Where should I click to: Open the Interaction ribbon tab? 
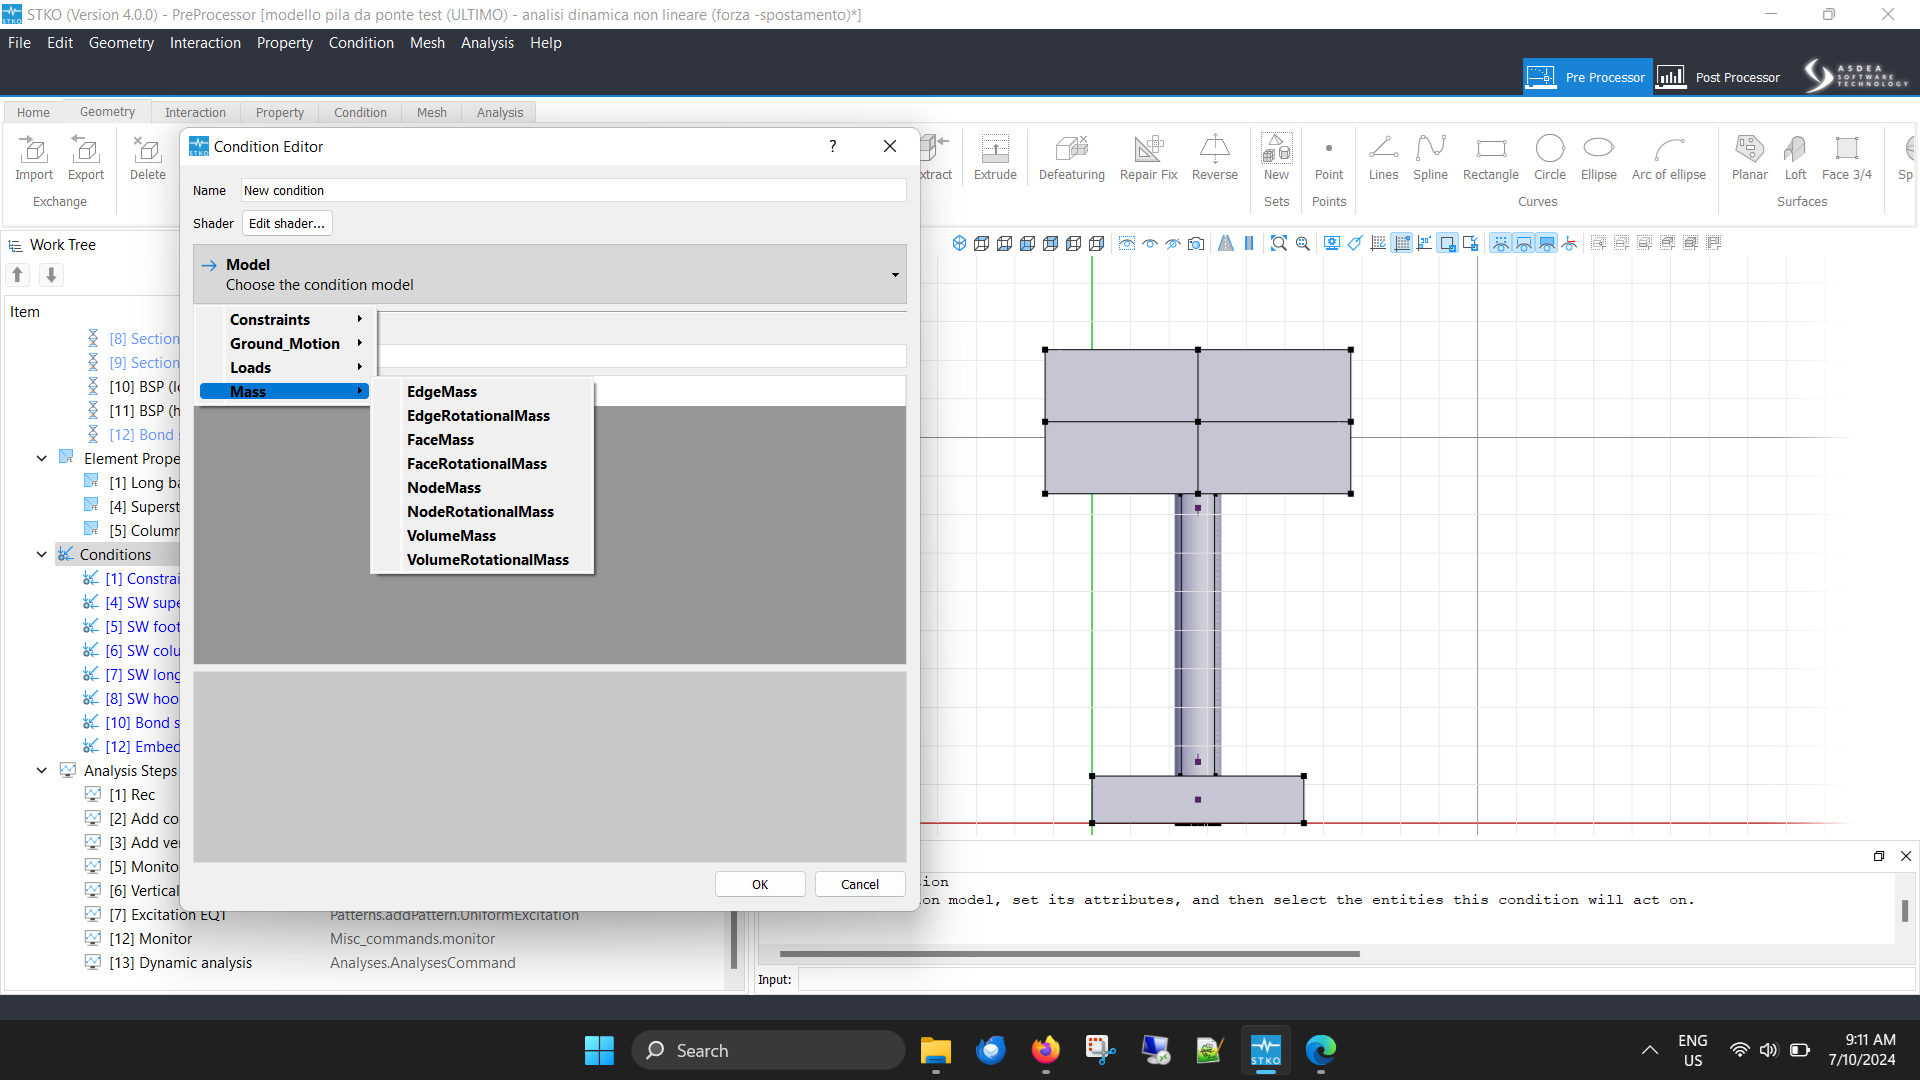coord(195,112)
